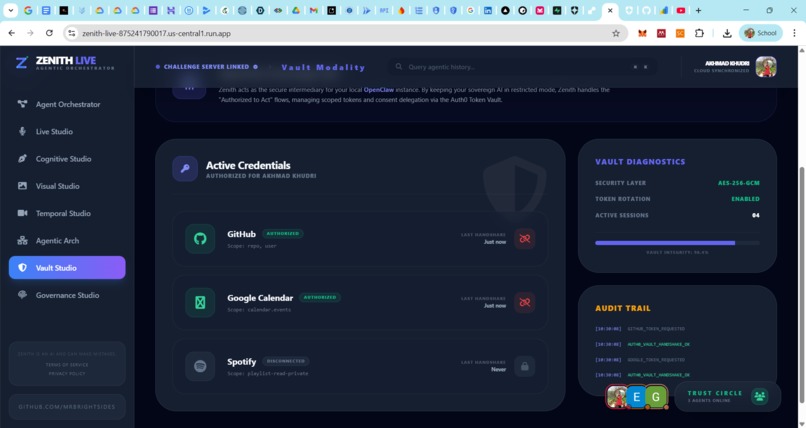Follow the OpenClaw link

[378, 89]
